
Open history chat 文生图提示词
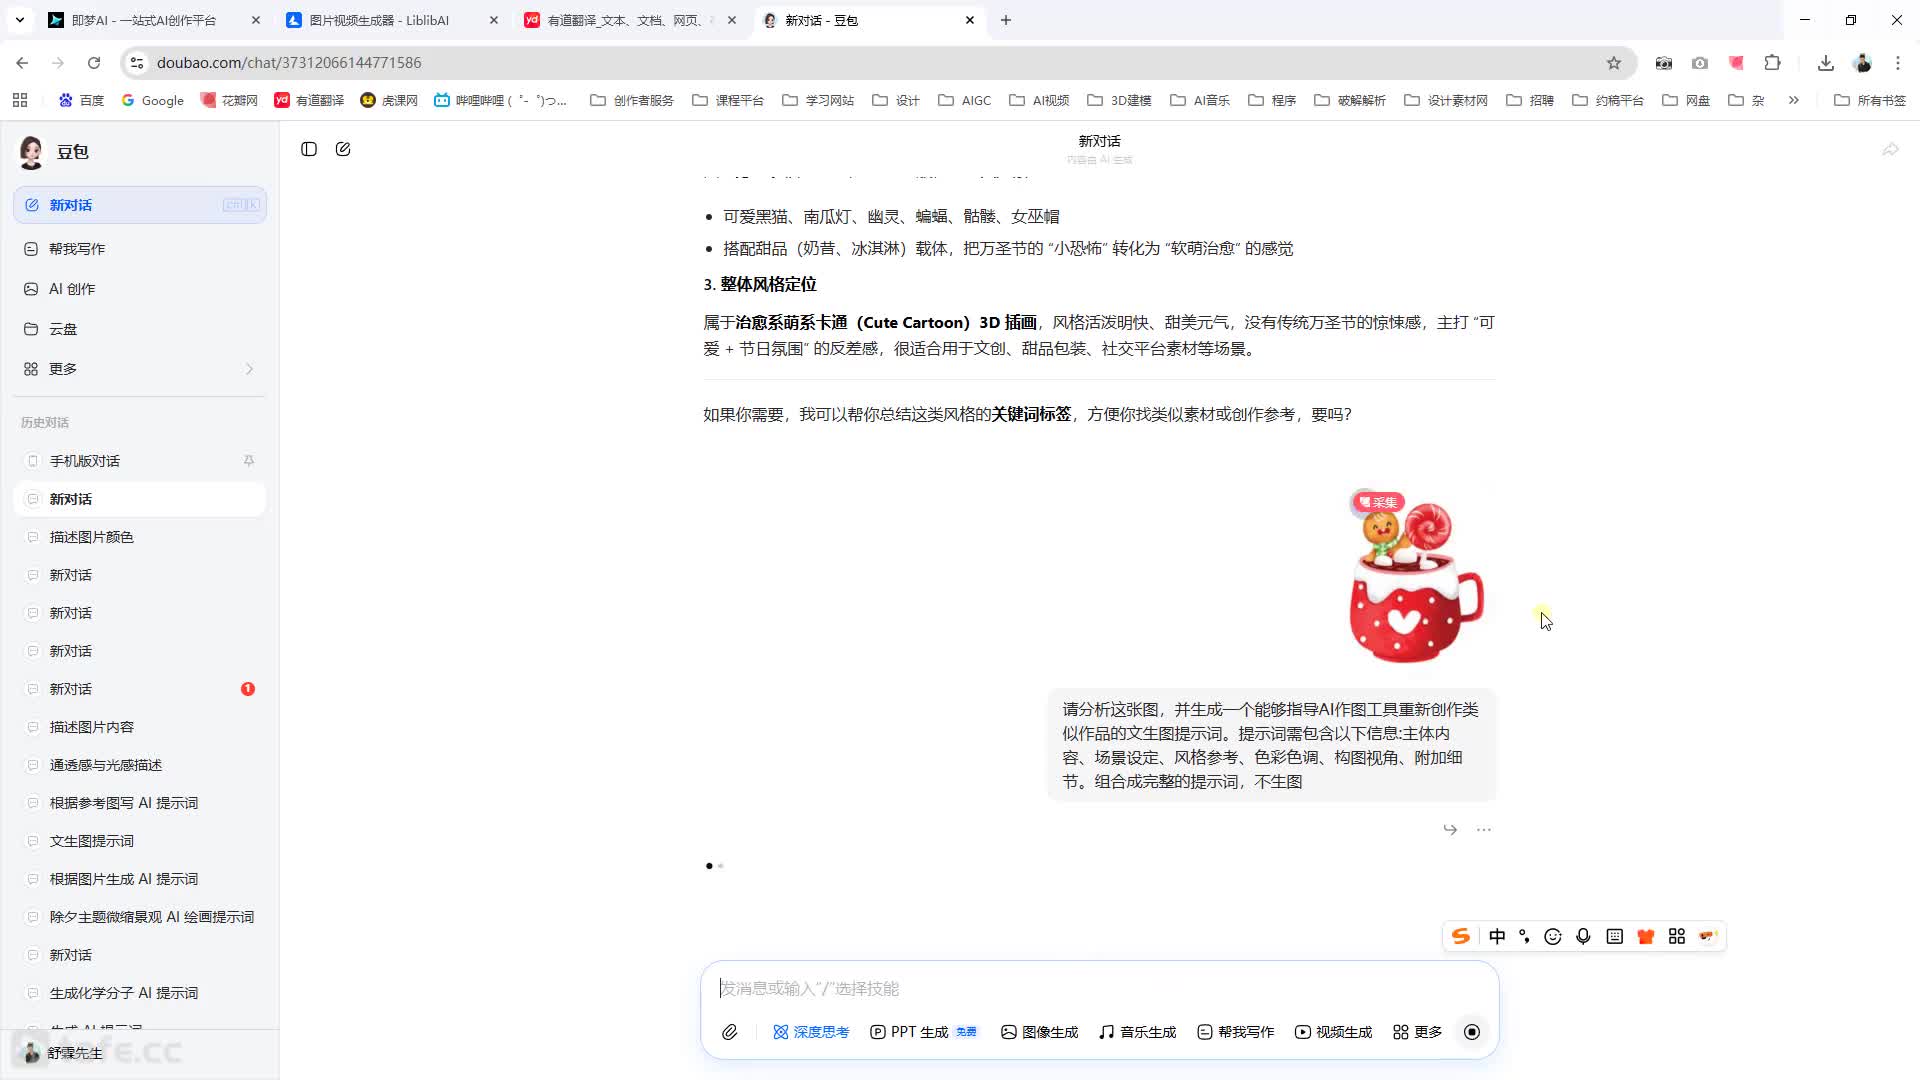pyautogui.click(x=140, y=841)
